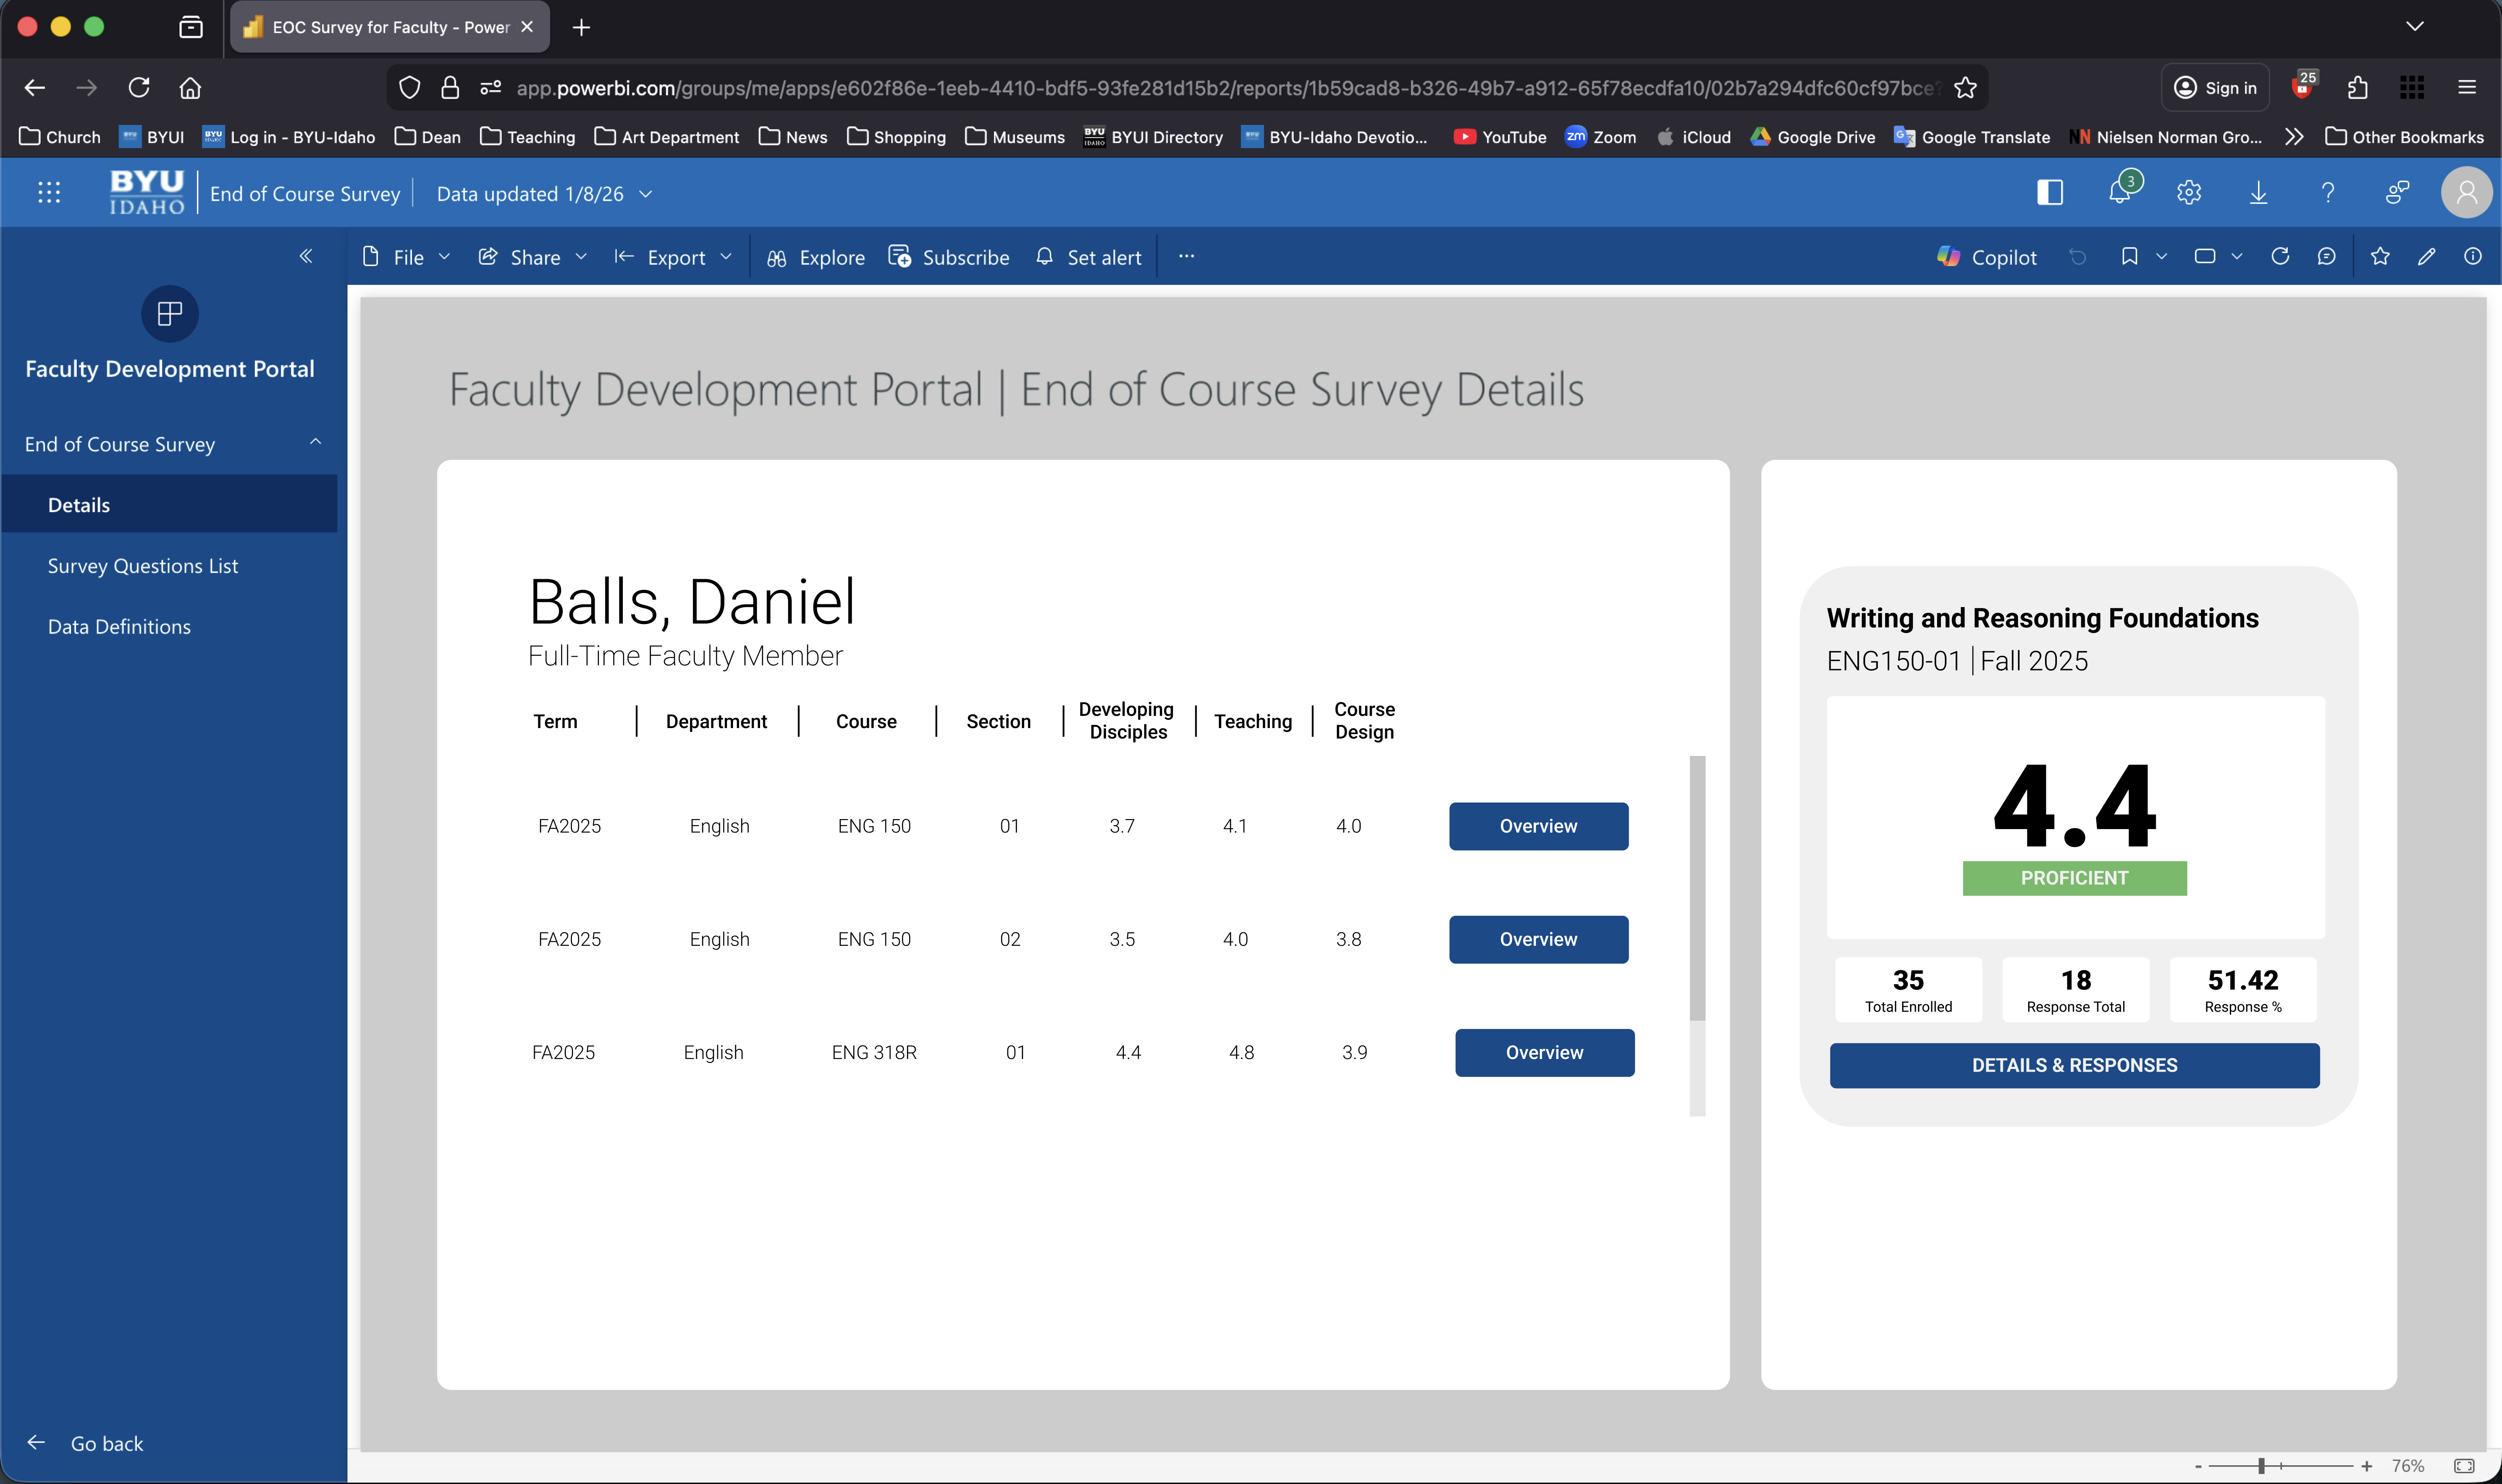
Task: Collapse the End of Course Survey section
Action: (315, 442)
